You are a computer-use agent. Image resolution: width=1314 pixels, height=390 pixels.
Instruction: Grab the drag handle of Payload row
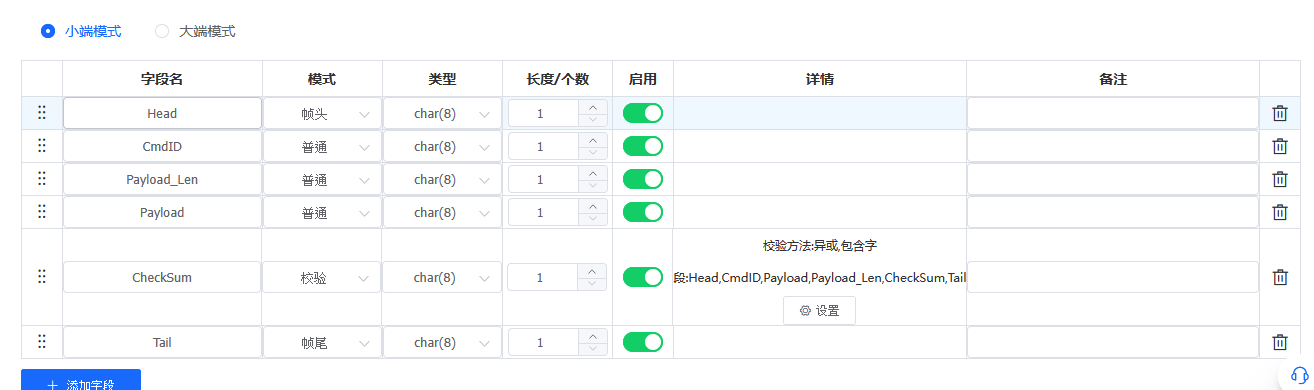[x=42, y=212]
